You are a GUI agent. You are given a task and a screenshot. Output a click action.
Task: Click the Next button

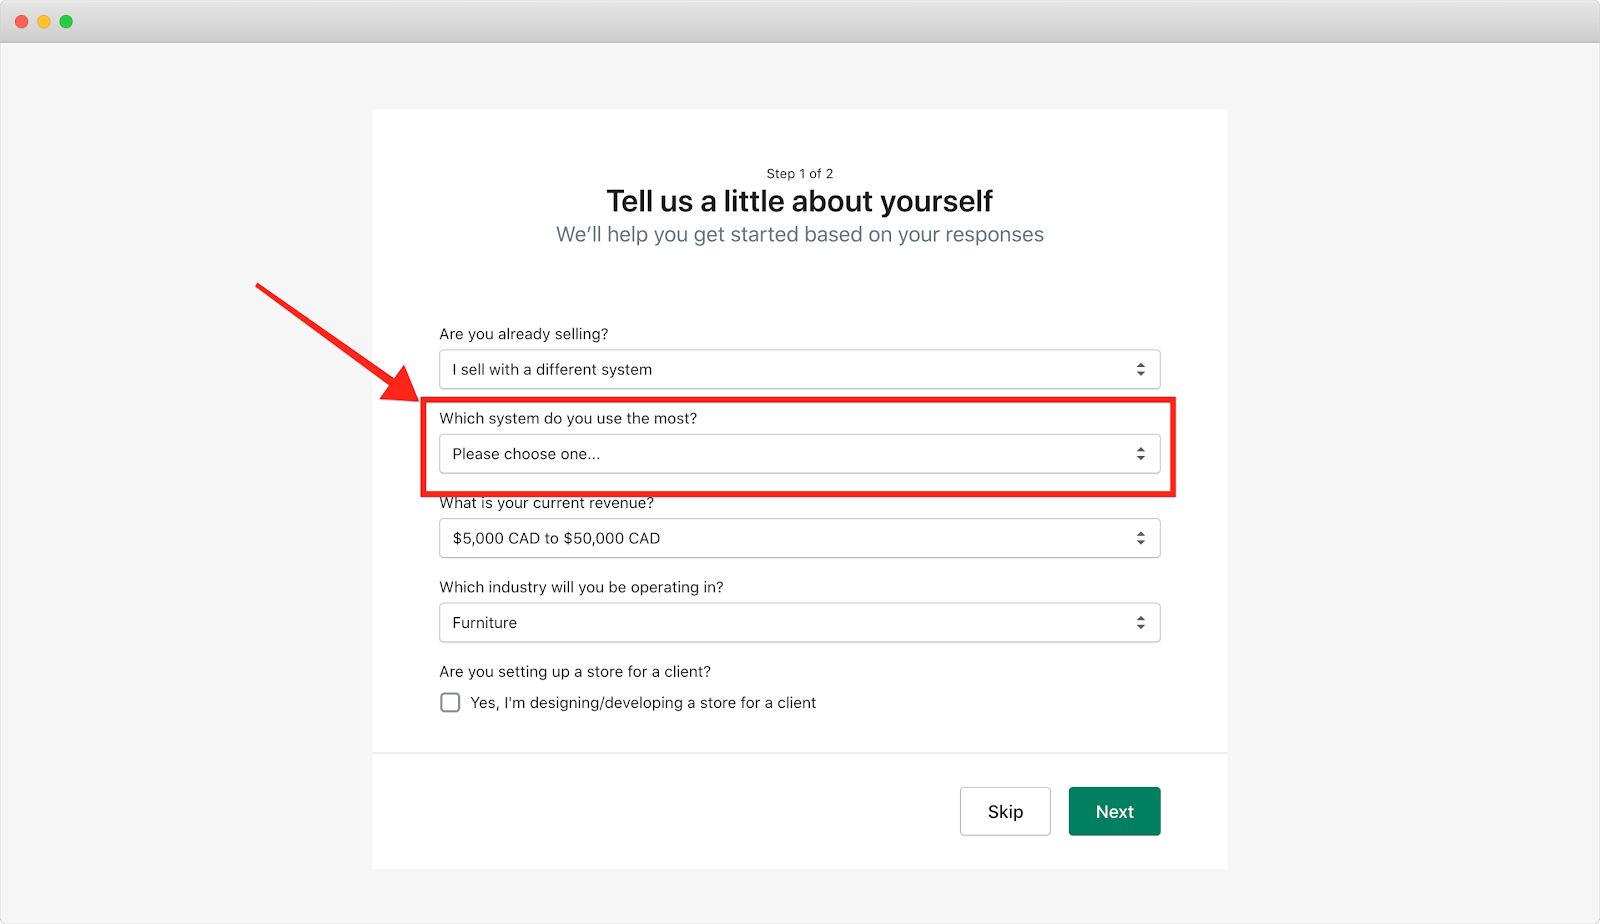[x=1113, y=811]
